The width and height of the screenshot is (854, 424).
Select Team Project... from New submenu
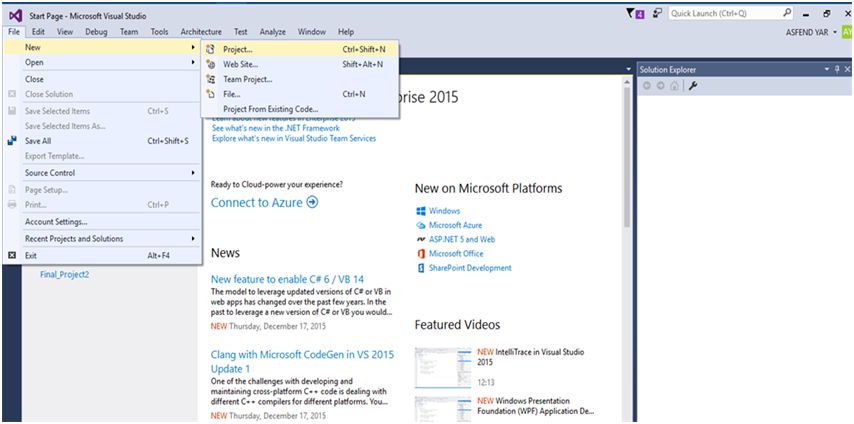tap(300, 80)
